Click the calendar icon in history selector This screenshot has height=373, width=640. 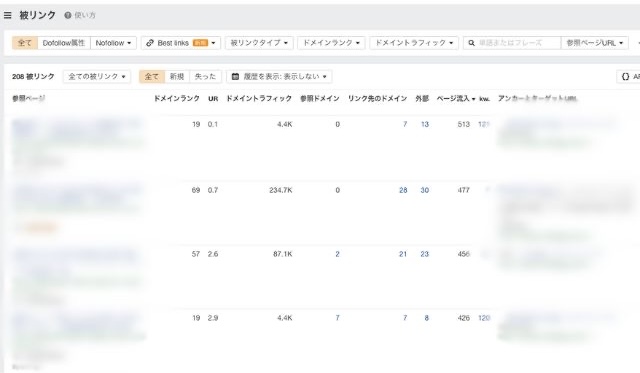[x=235, y=76]
